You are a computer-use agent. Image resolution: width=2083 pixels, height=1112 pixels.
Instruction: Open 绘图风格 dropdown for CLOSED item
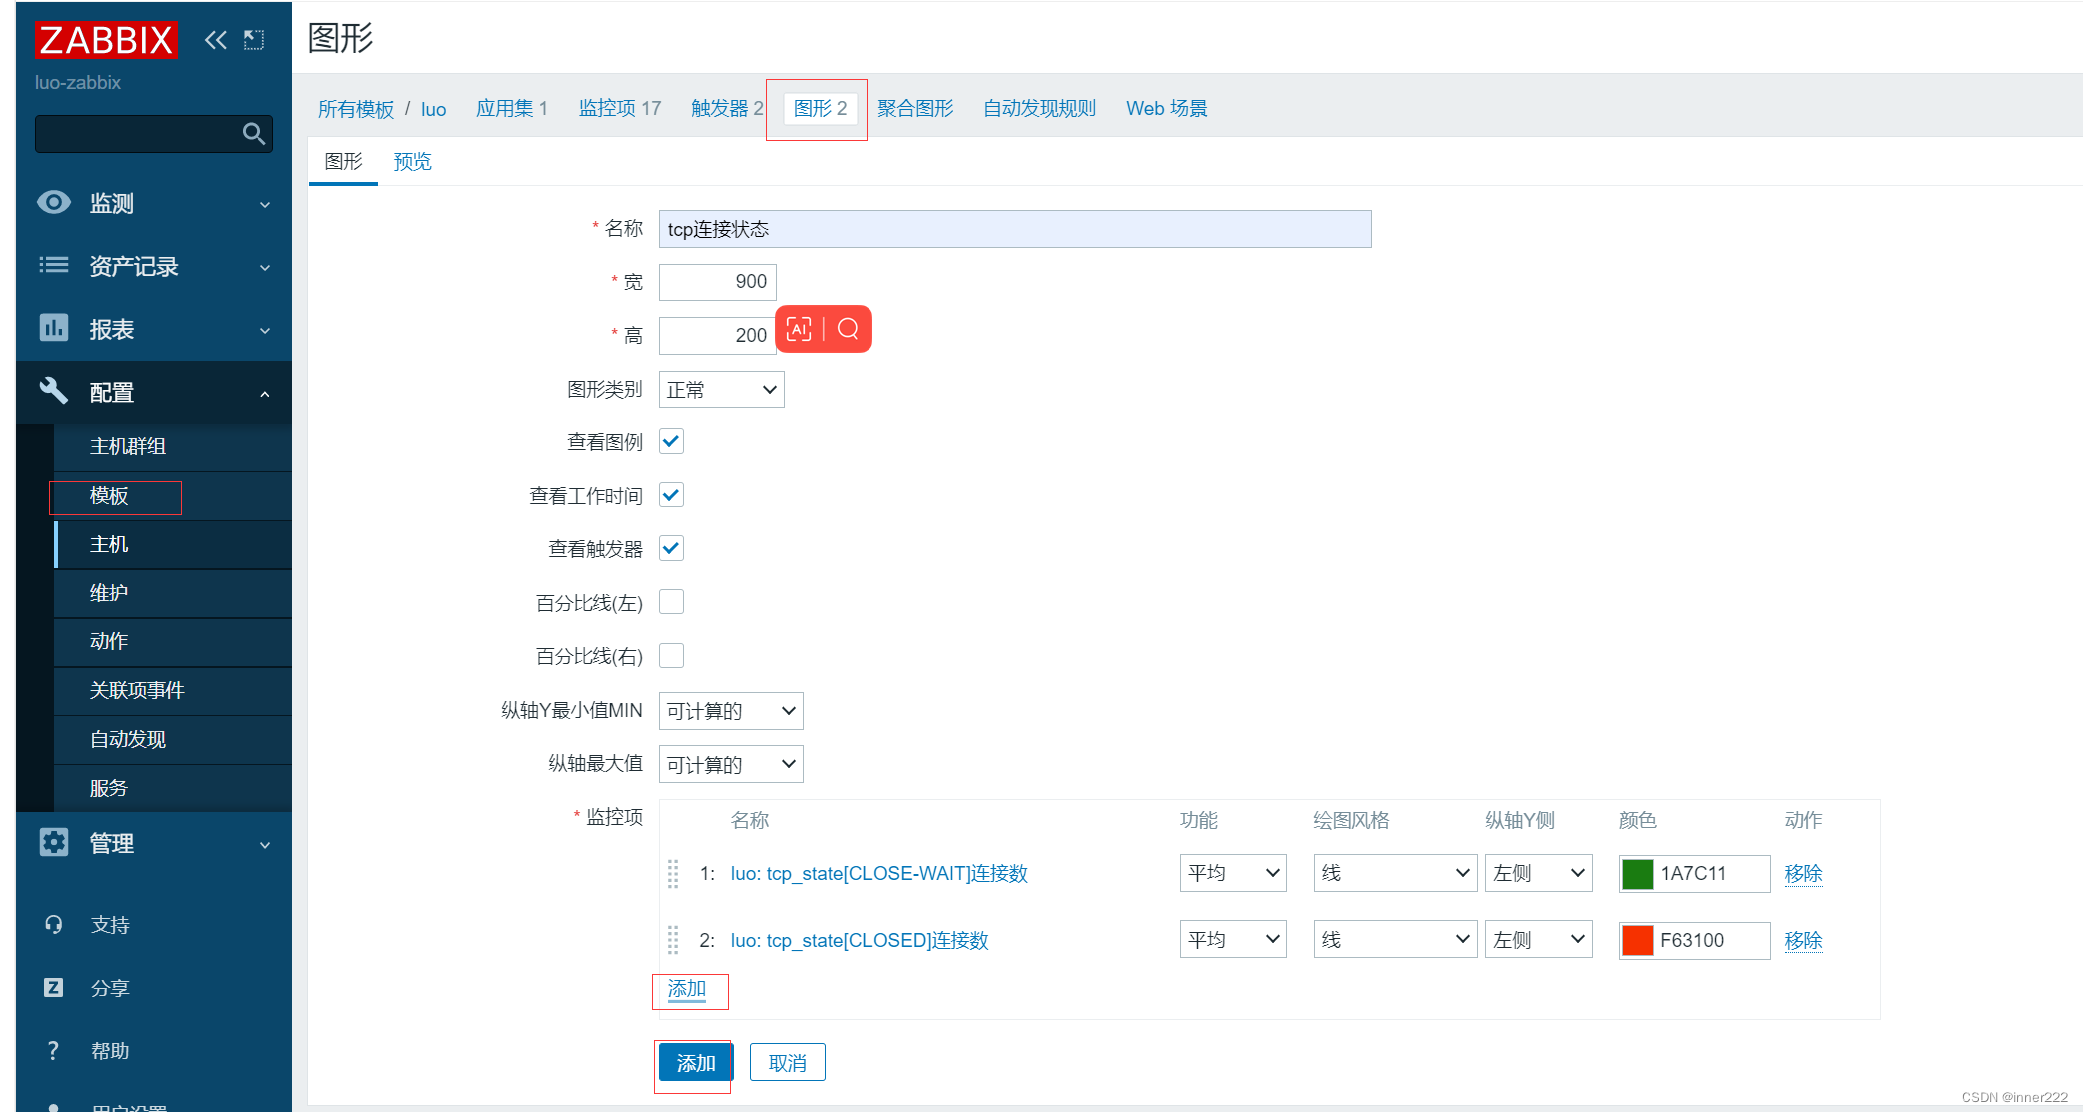(x=1395, y=940)
